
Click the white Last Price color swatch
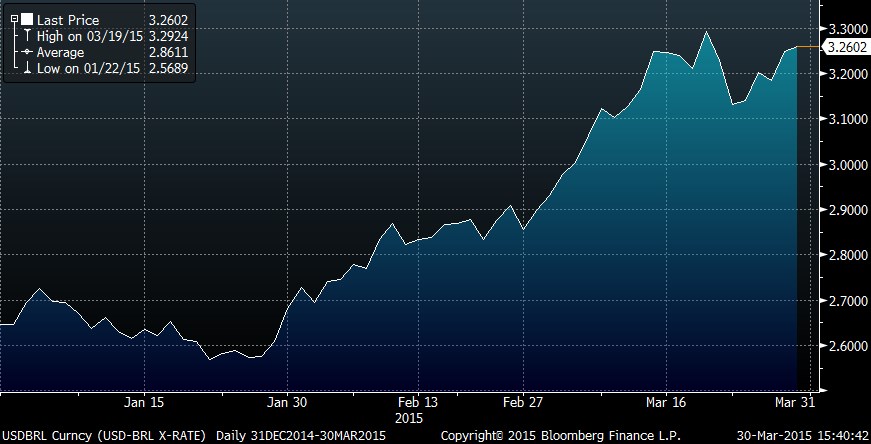pos(27,19)
